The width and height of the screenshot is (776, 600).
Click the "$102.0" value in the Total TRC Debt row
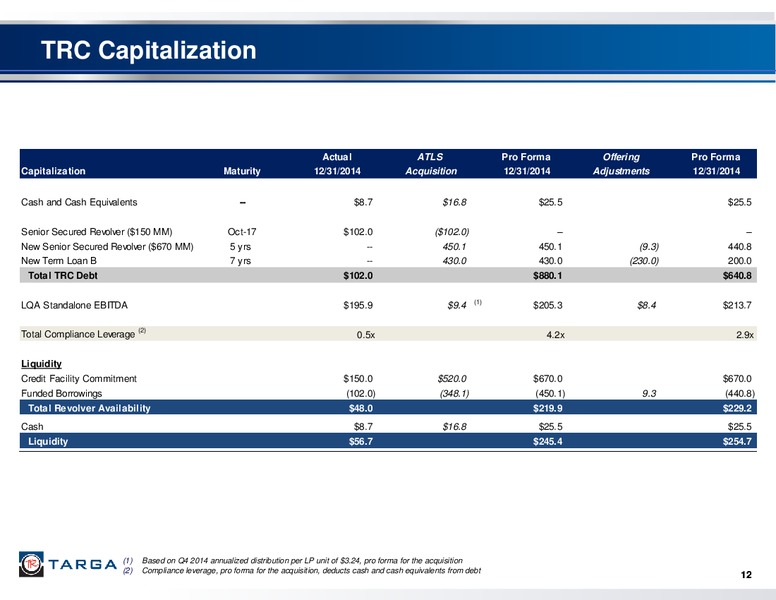coord(358,275)
